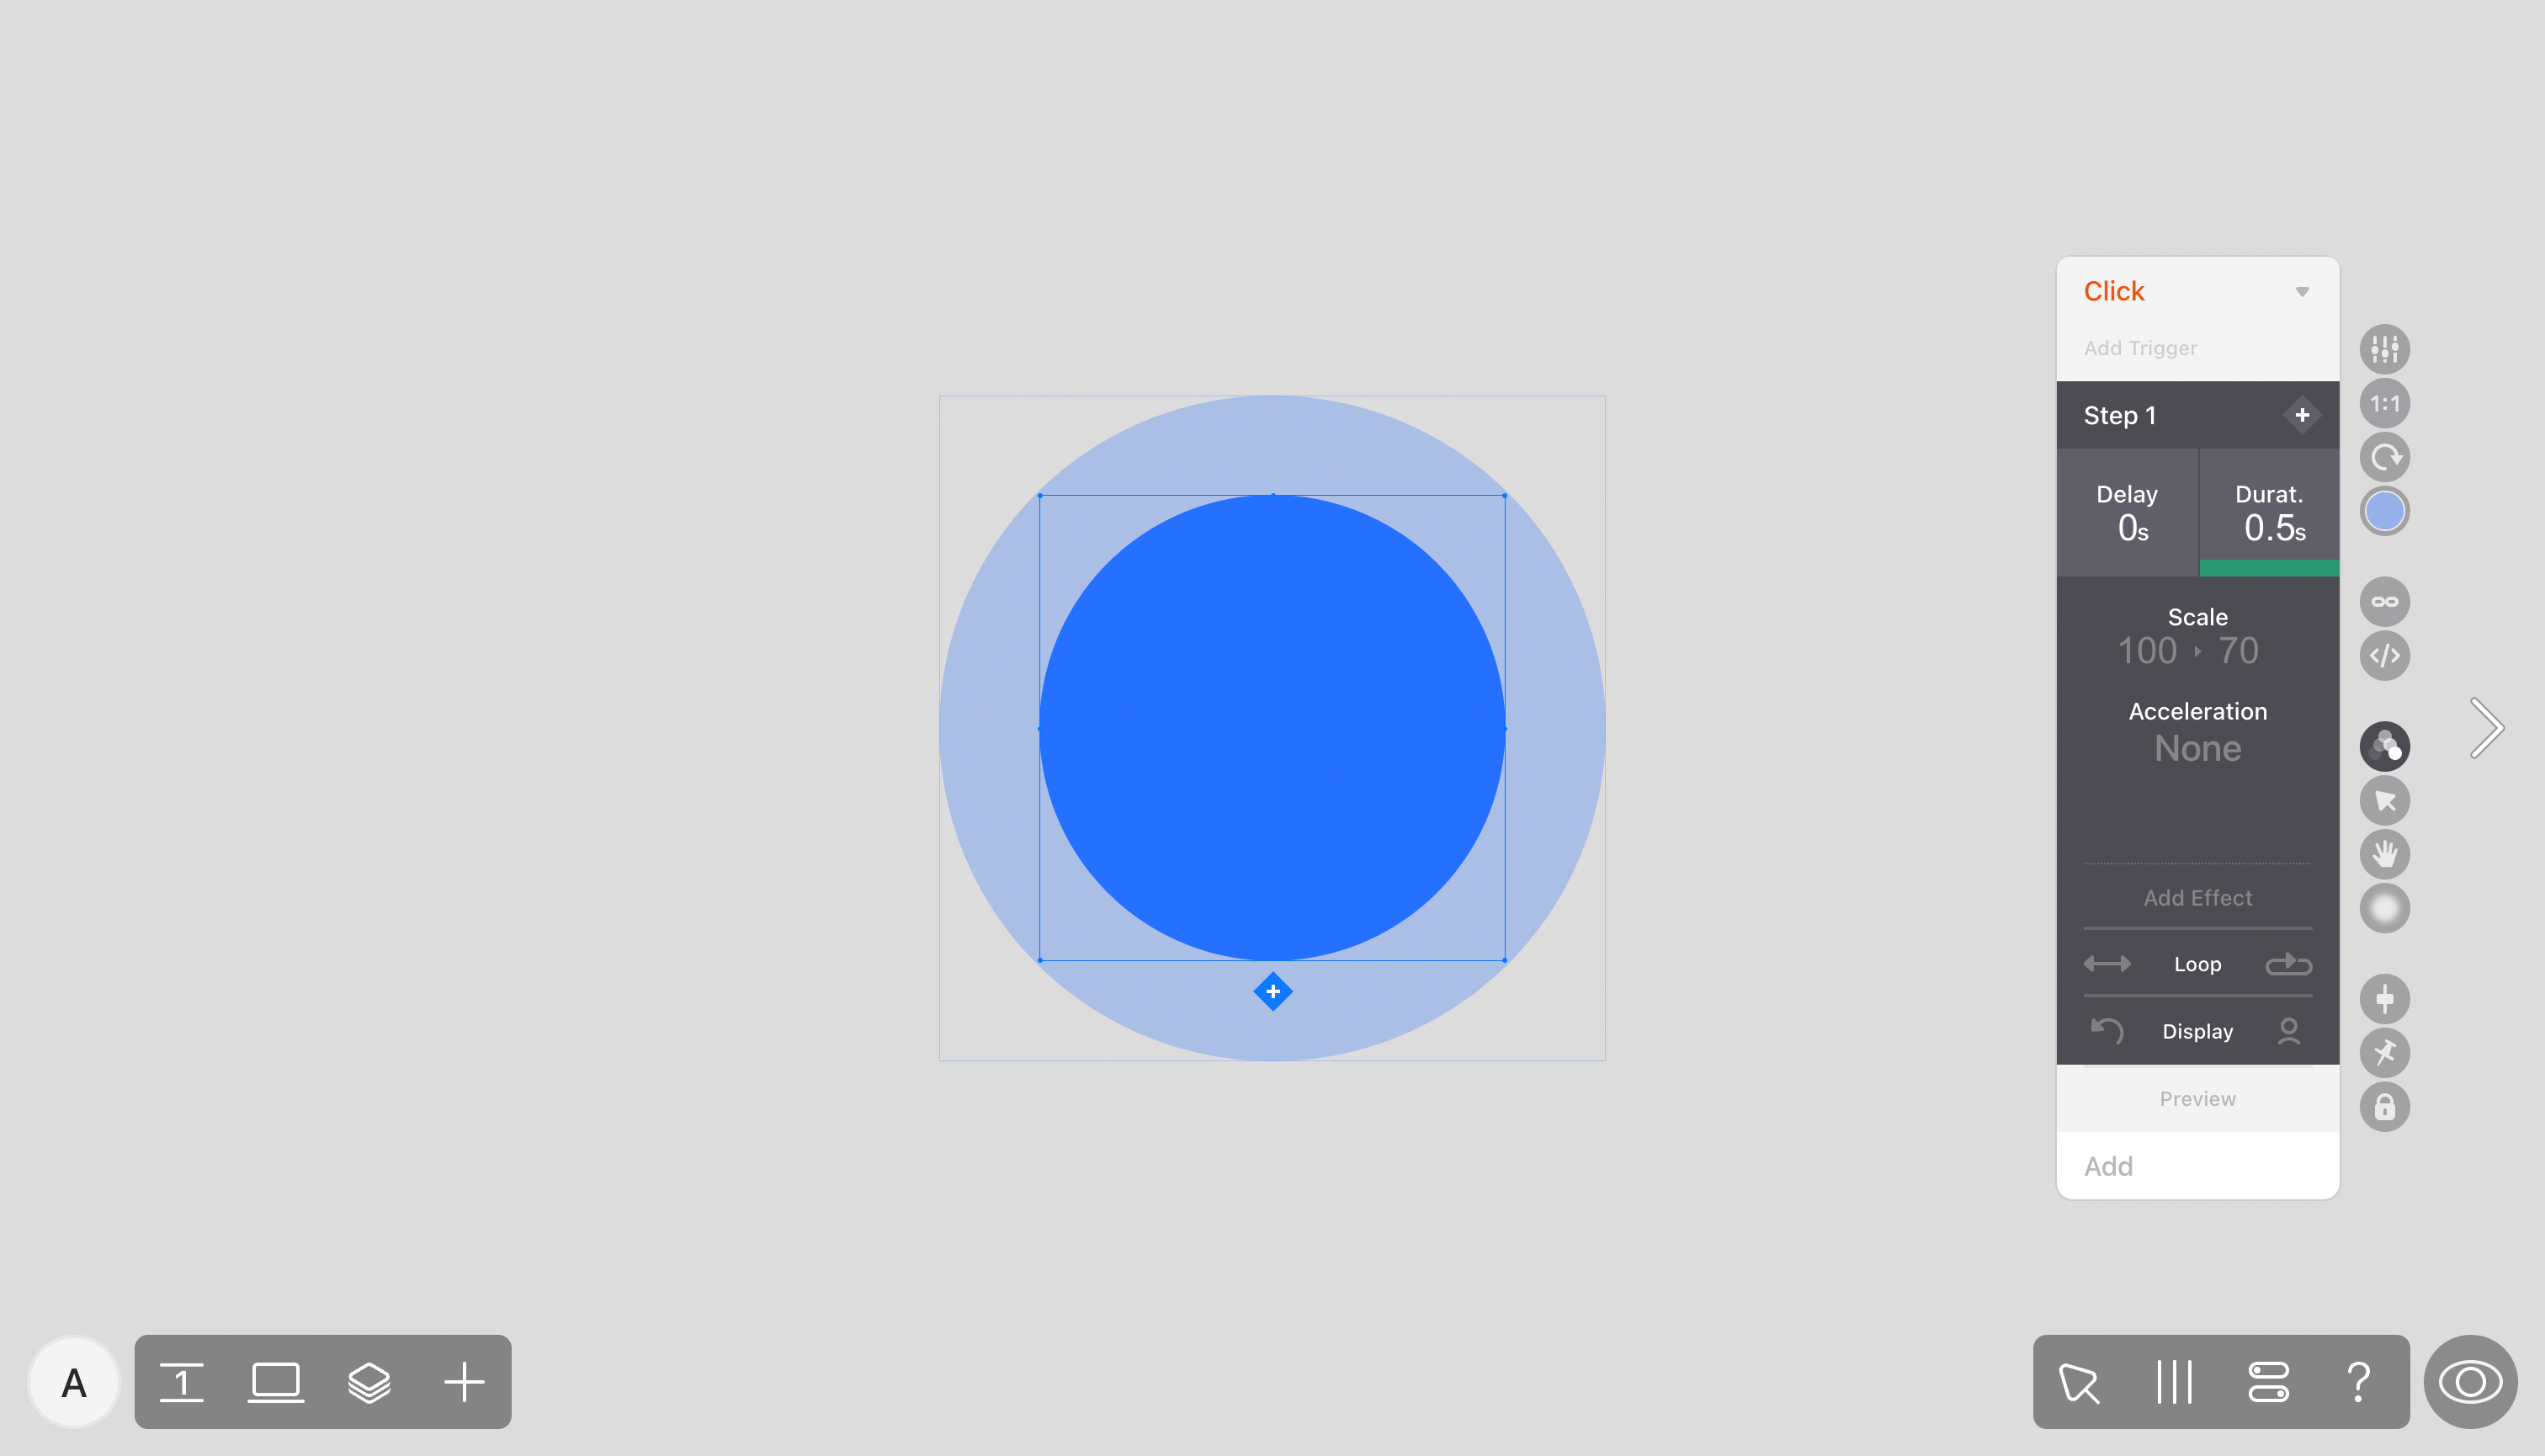This screenshot has height=1456, width=2545.
Task: Enable the 1:1 scale view
Action: 2384,402
